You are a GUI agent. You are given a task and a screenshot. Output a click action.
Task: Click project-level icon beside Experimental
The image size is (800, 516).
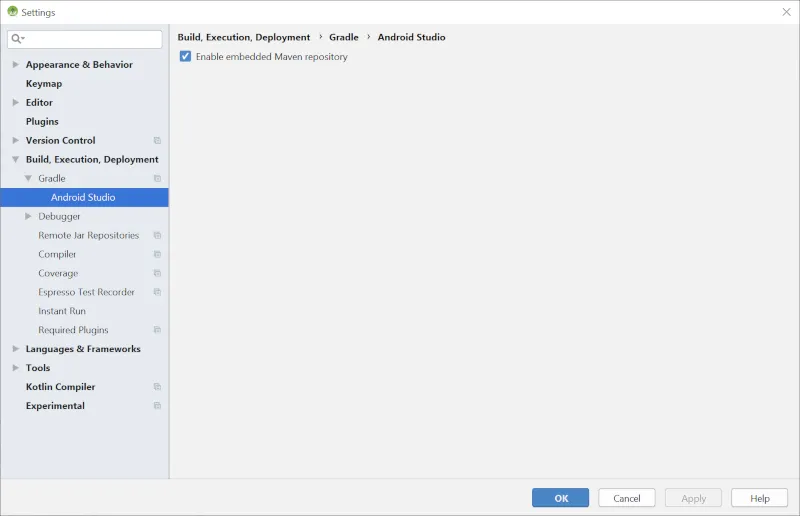click(x=157, y=406)
